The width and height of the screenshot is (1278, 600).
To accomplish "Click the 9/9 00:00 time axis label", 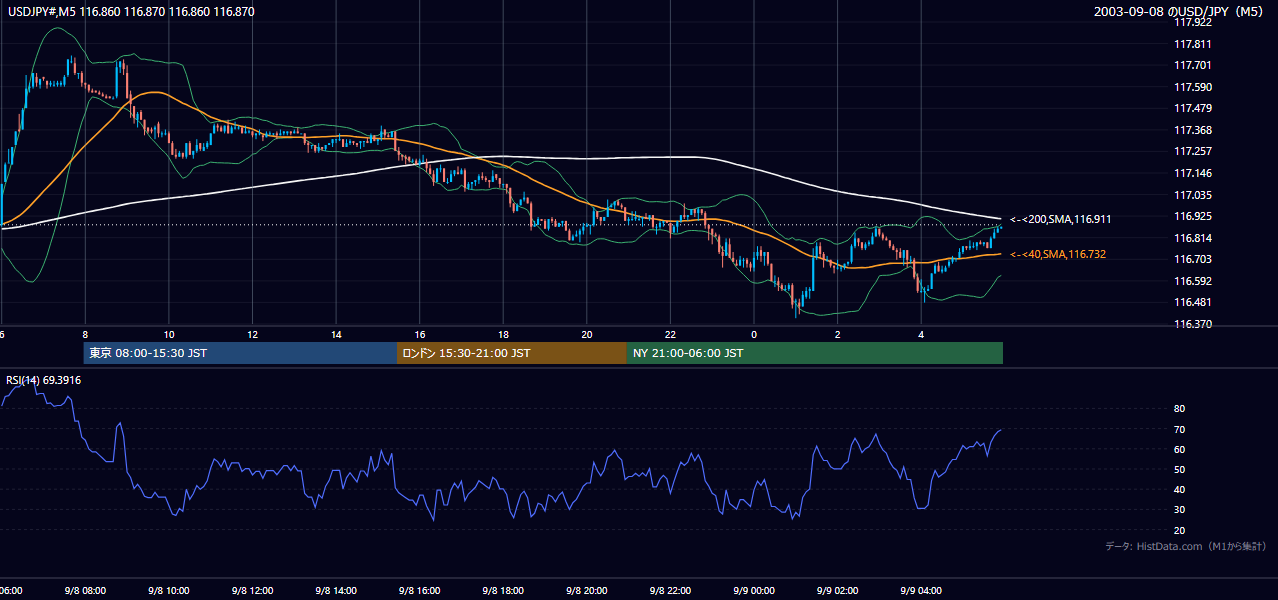I will pyautogui.click(x=754, y=591).
